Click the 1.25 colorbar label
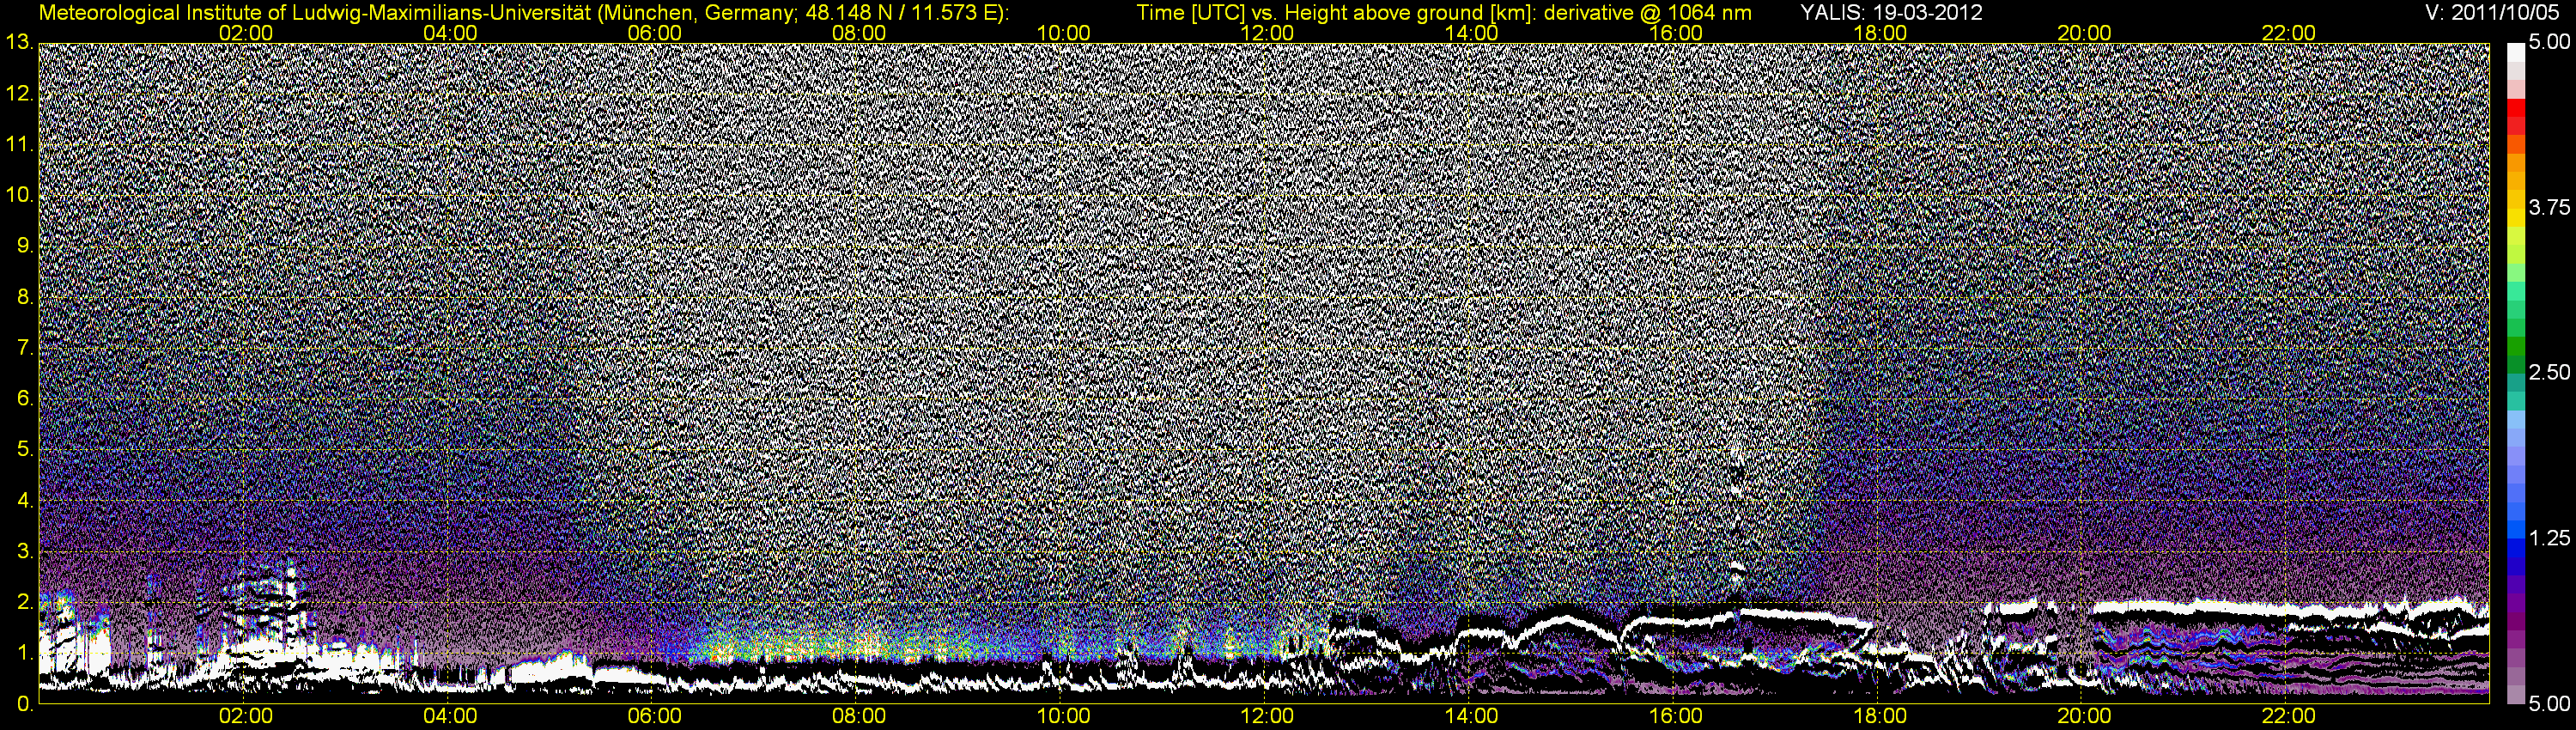The width and height of the screenshot is (2576, 730). [x=2549, y=538]
